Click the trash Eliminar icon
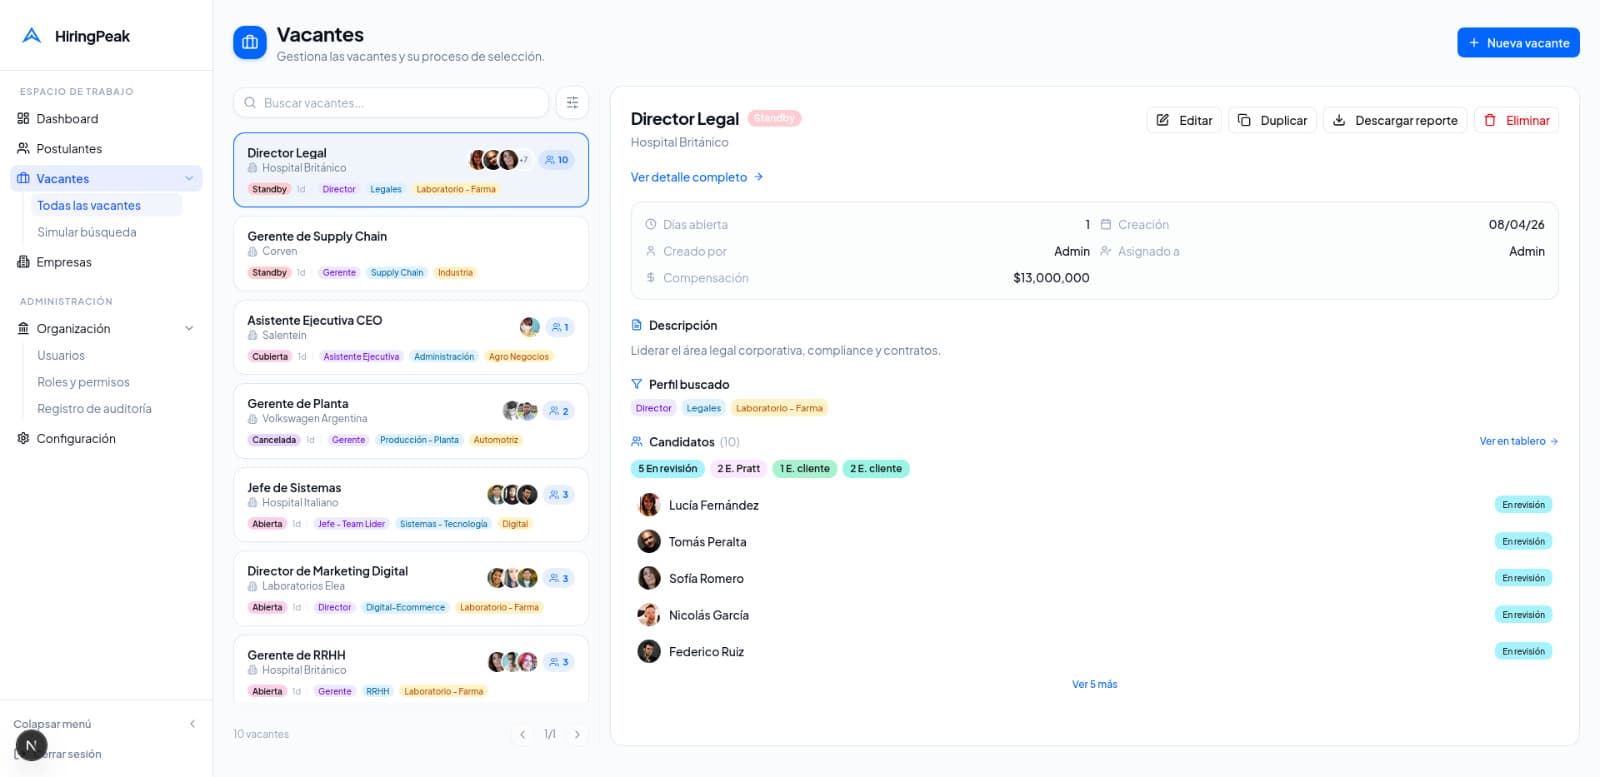1600x777 pixels. click(1490, 120)
